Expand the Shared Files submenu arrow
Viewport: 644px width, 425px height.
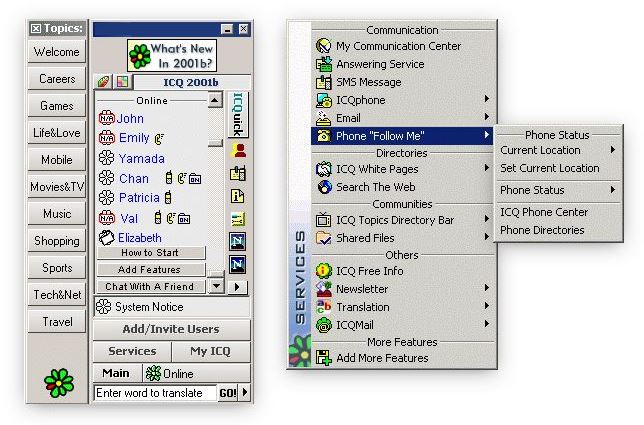(487, 237)
